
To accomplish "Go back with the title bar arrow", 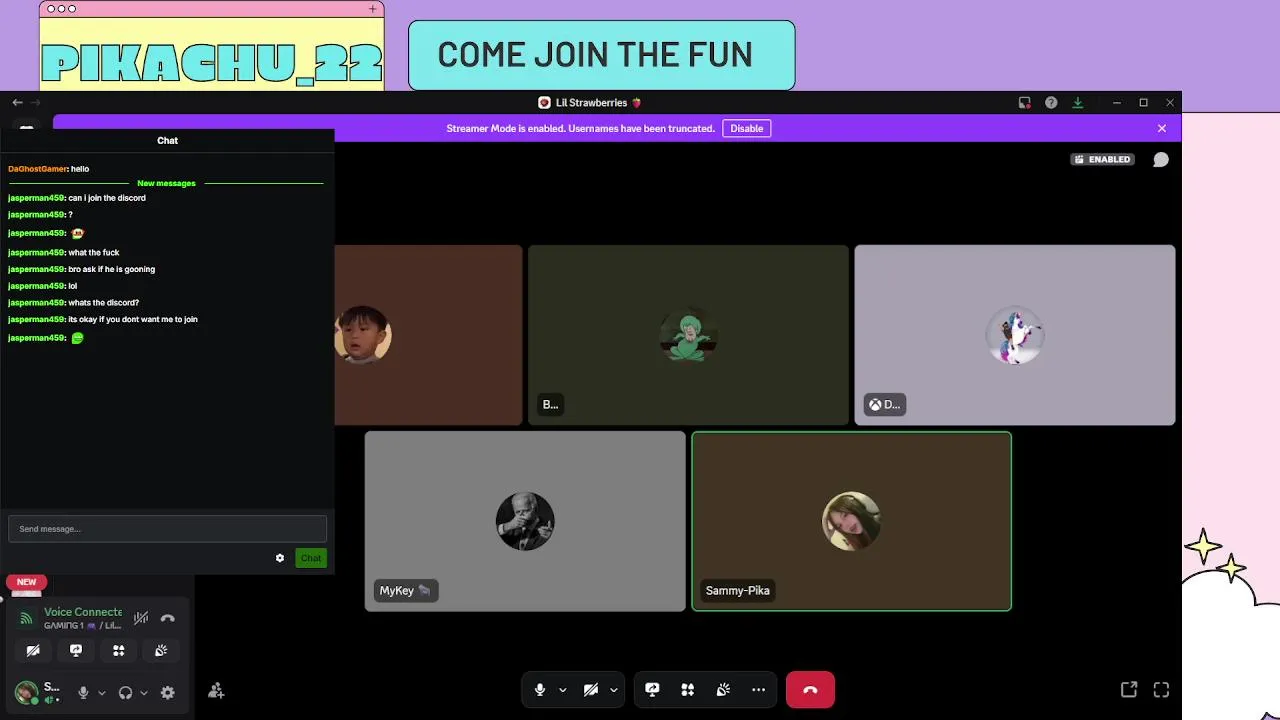I will pos(17,102).
